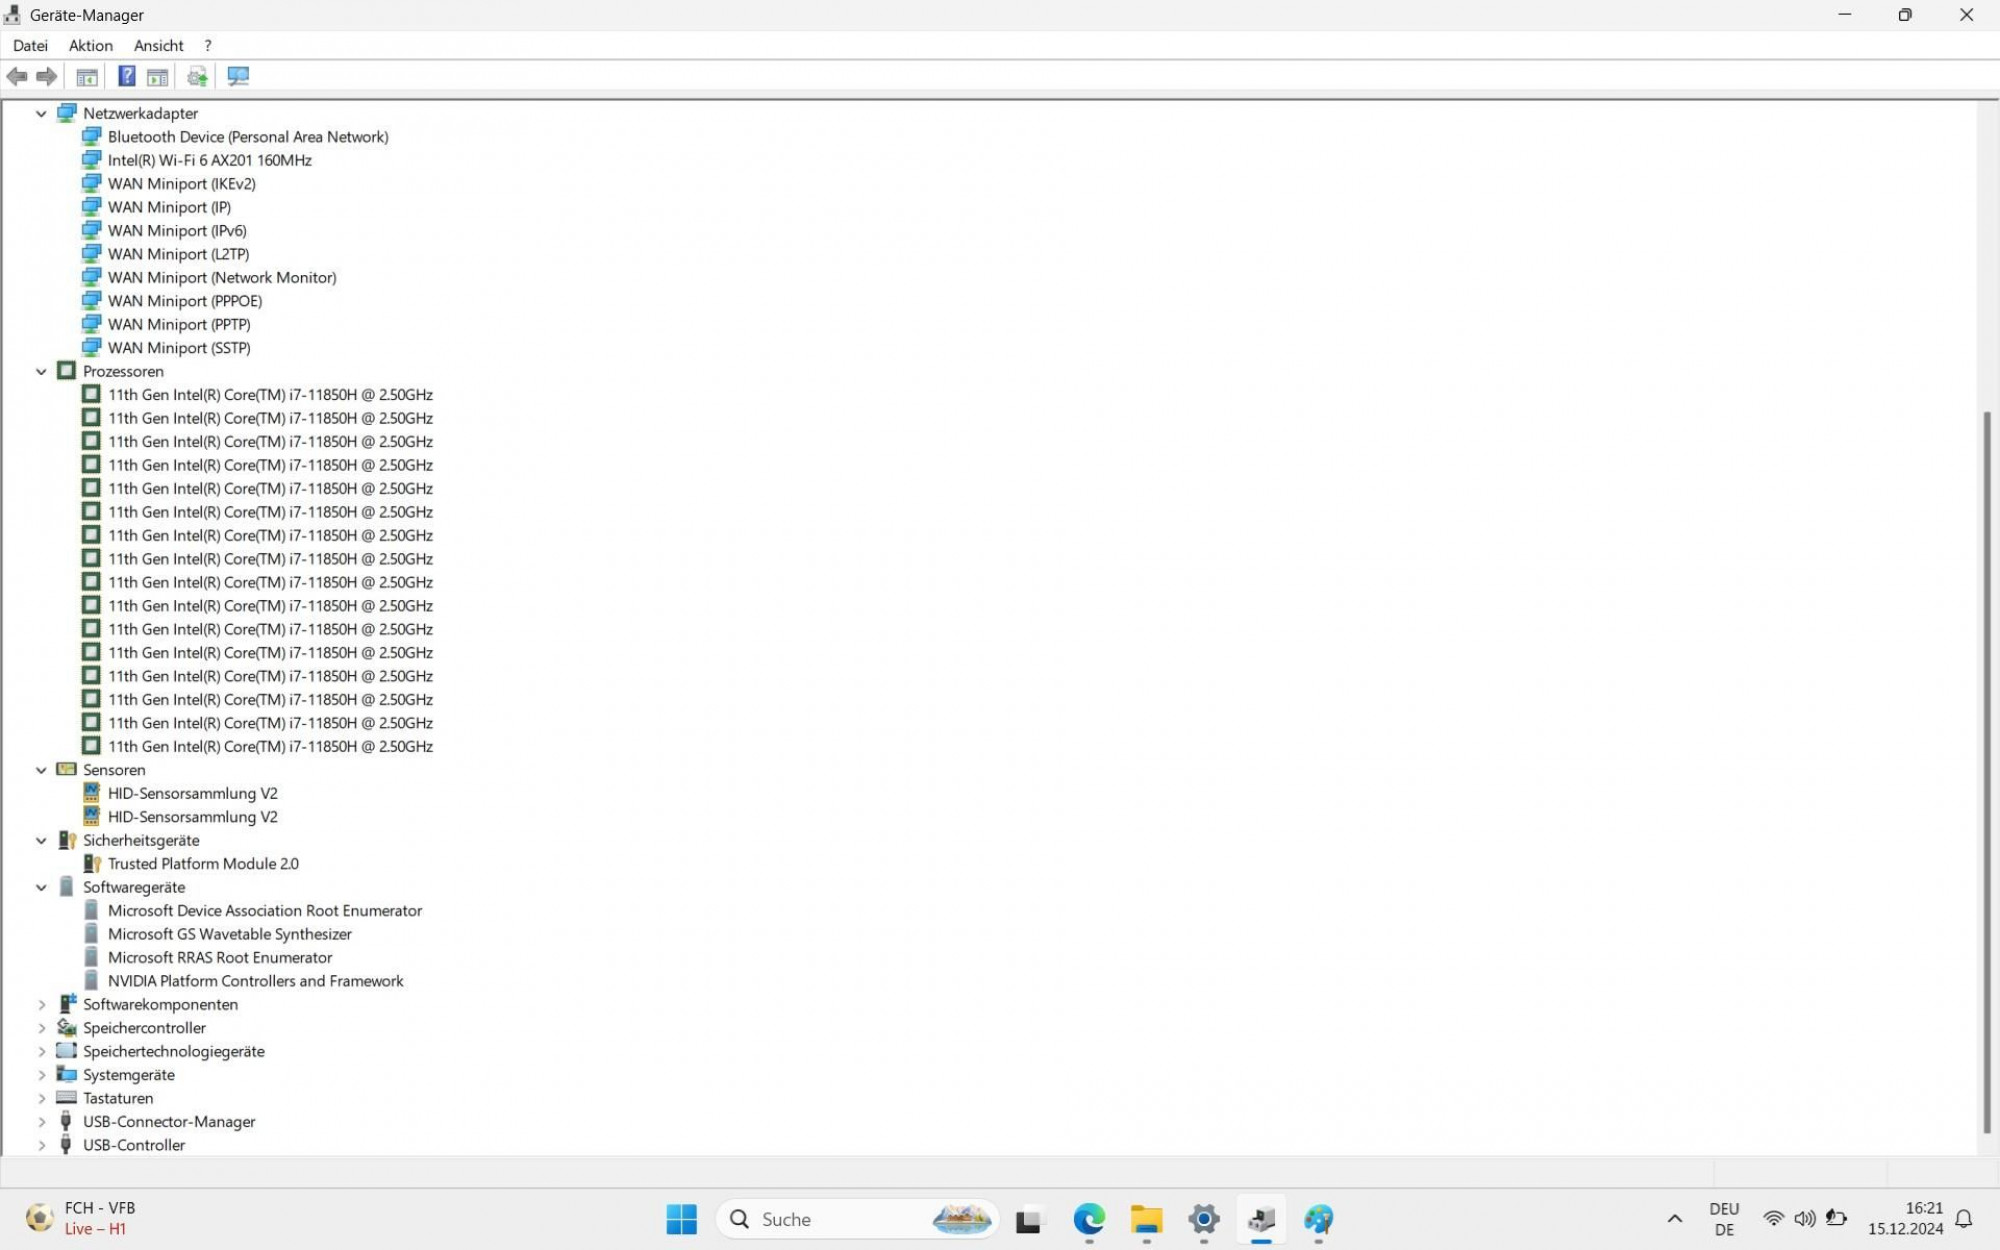This screenshot has width=2000, height=1250.
Task: Click the Systemgeräte category icon
Action: point(67,1075)
